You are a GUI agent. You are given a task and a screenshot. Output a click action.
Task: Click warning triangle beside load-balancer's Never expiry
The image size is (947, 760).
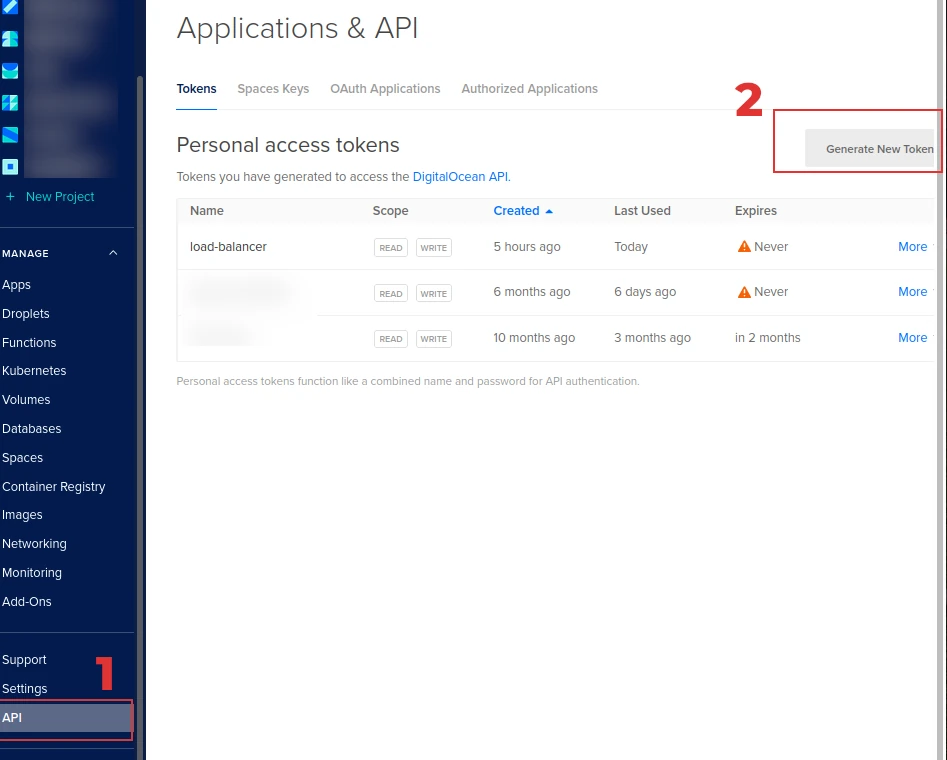point(745,247)
